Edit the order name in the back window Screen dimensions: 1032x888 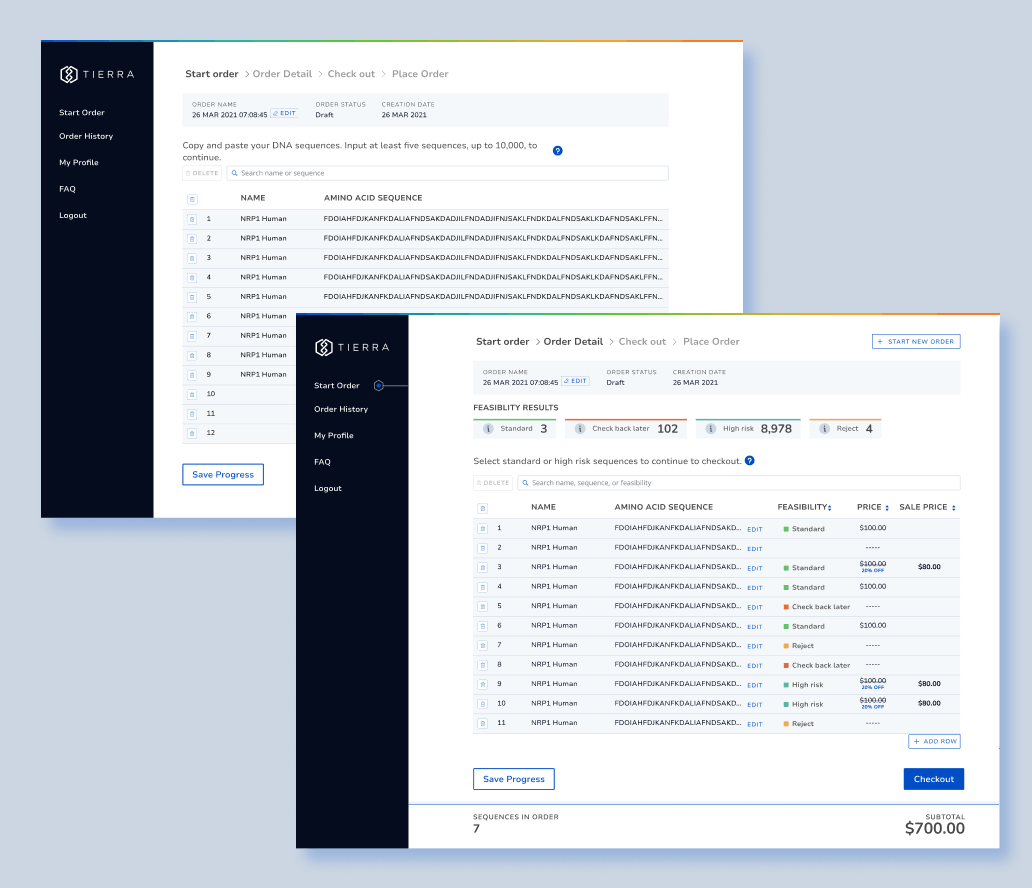(x=285, y=113)
